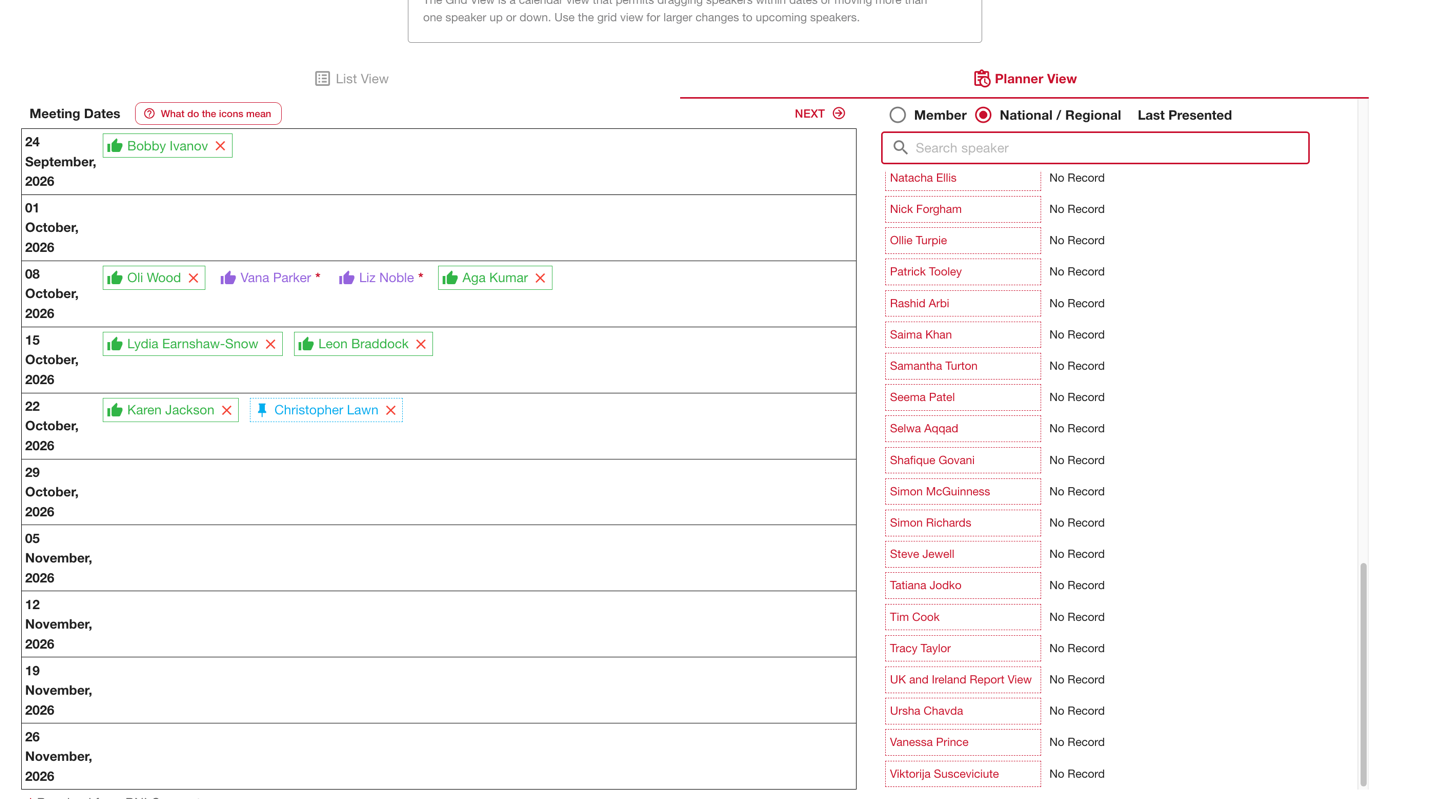Remove Leon Braddock with the red X

pos(421,344)
